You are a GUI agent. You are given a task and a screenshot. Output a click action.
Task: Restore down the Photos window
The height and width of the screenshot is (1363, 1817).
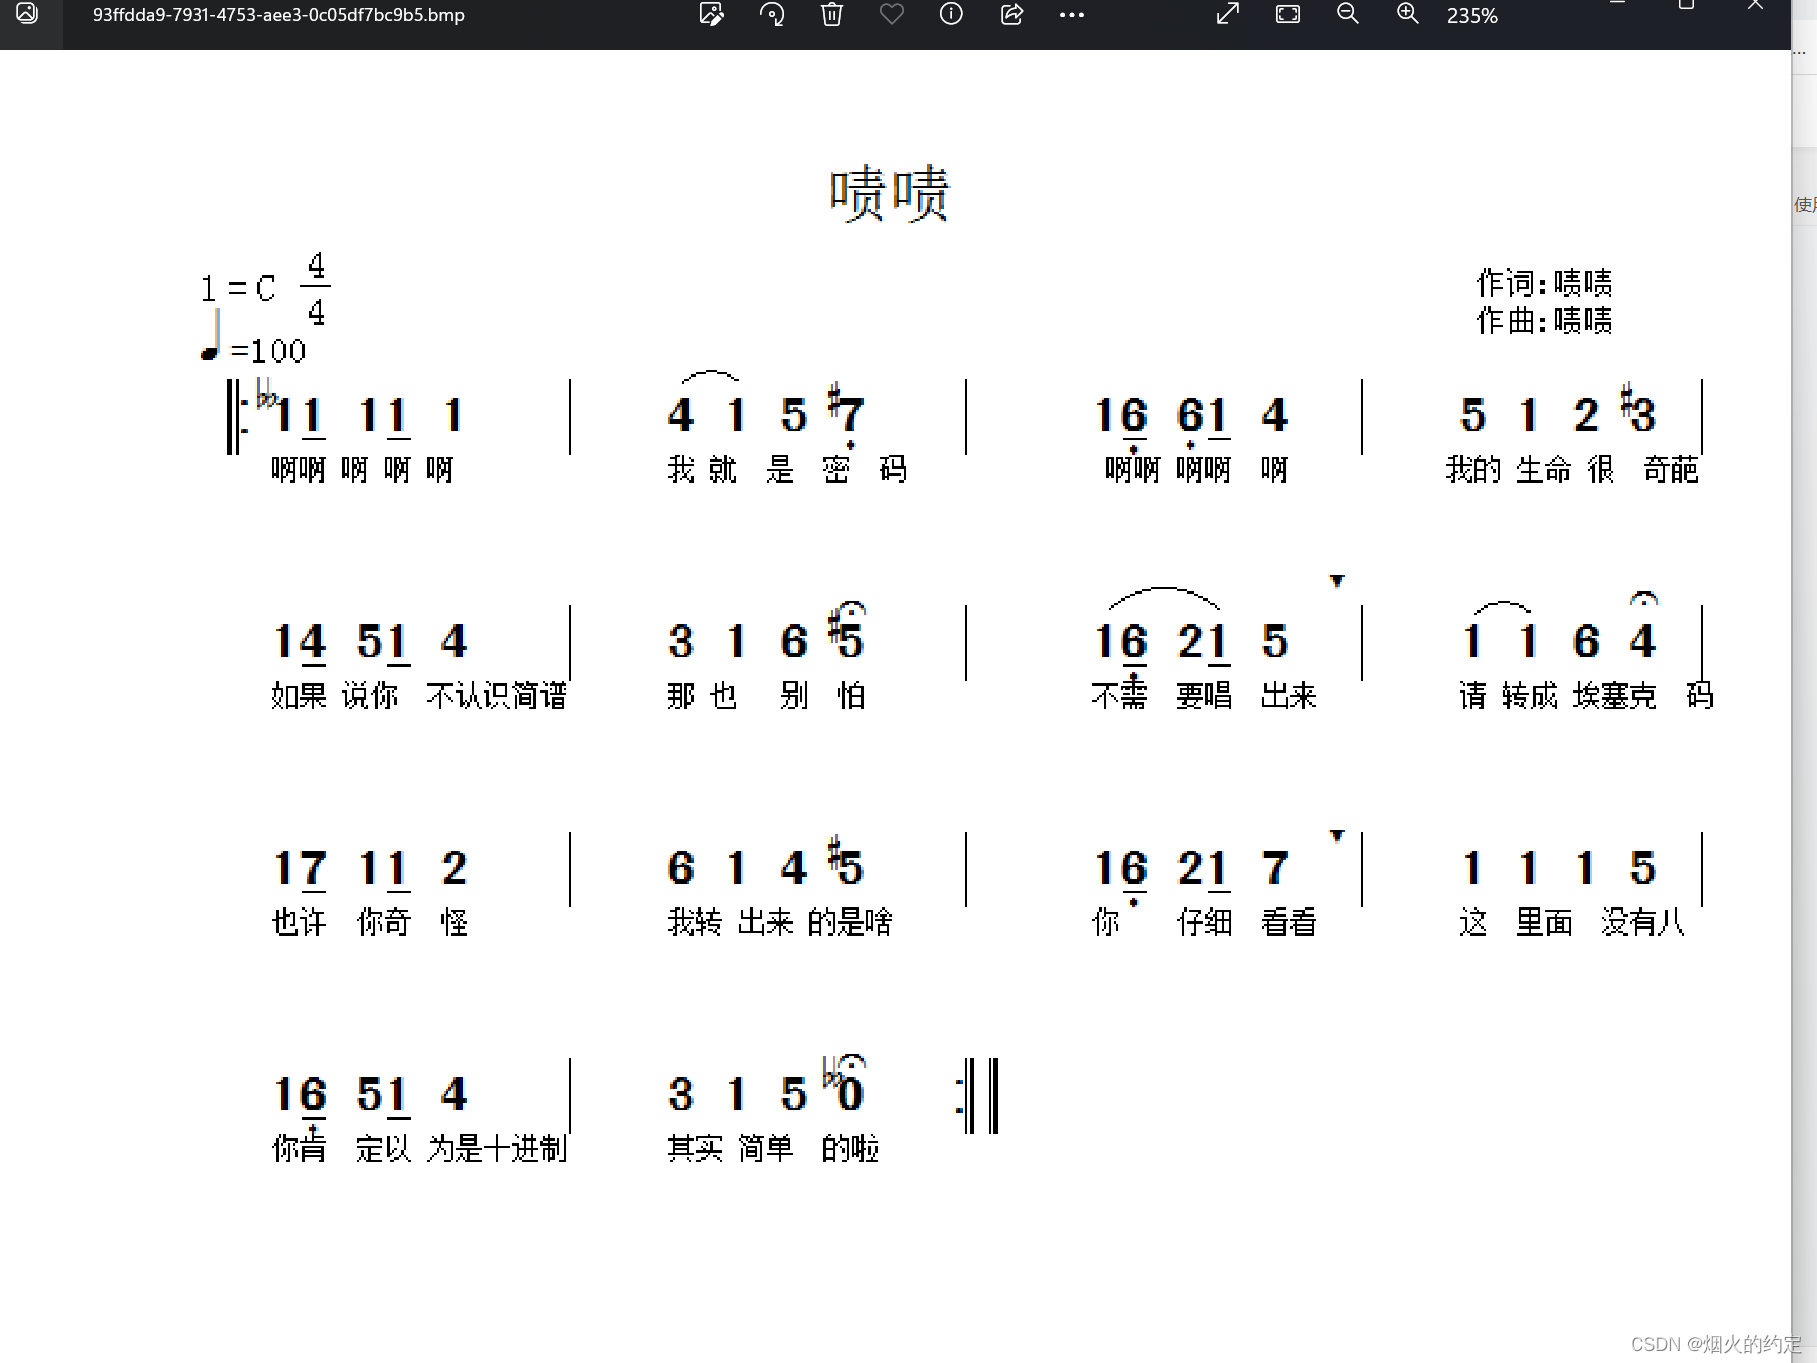(1684, 5)
